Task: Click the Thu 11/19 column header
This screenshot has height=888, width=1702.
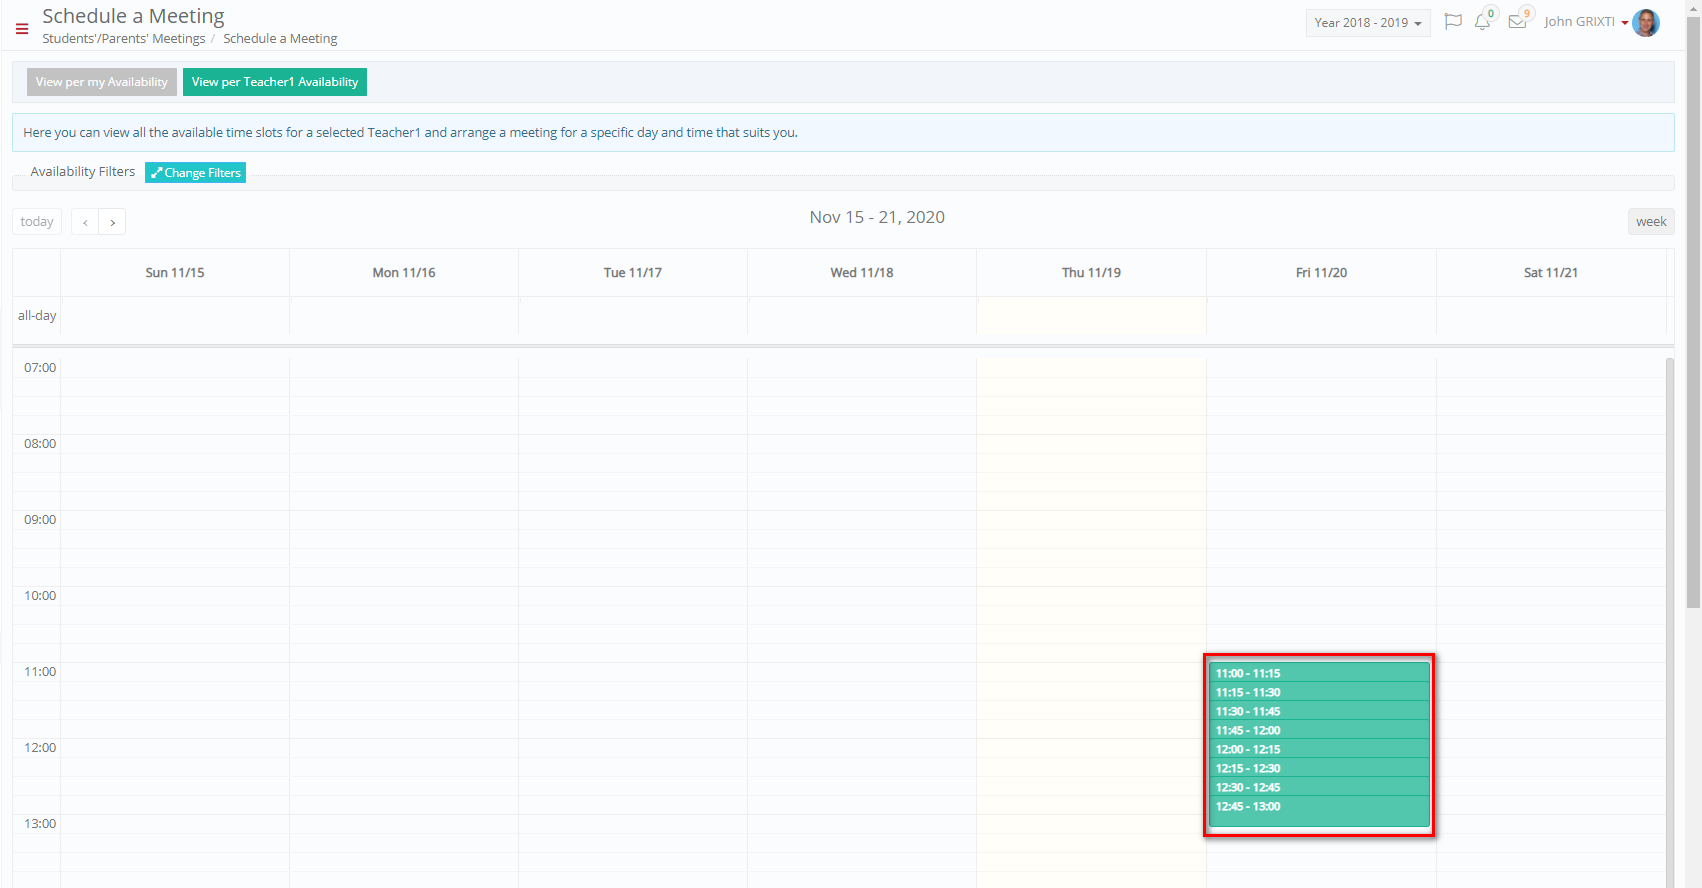Action: coord(1091,273)
